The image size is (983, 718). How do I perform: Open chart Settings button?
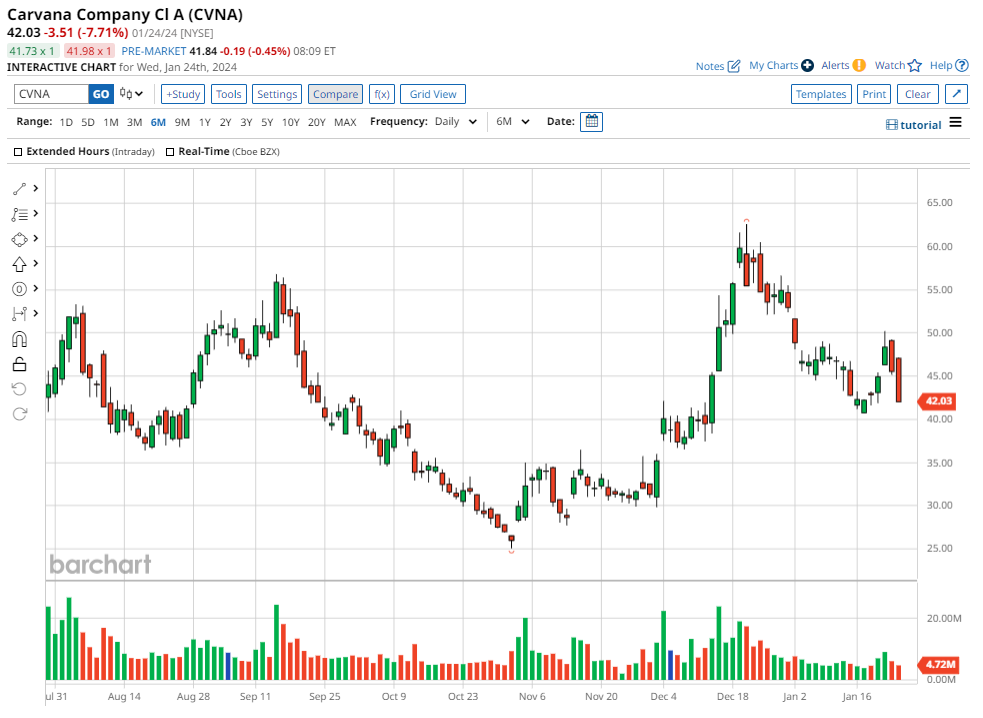pyautogui.click(x=277, y=94)
